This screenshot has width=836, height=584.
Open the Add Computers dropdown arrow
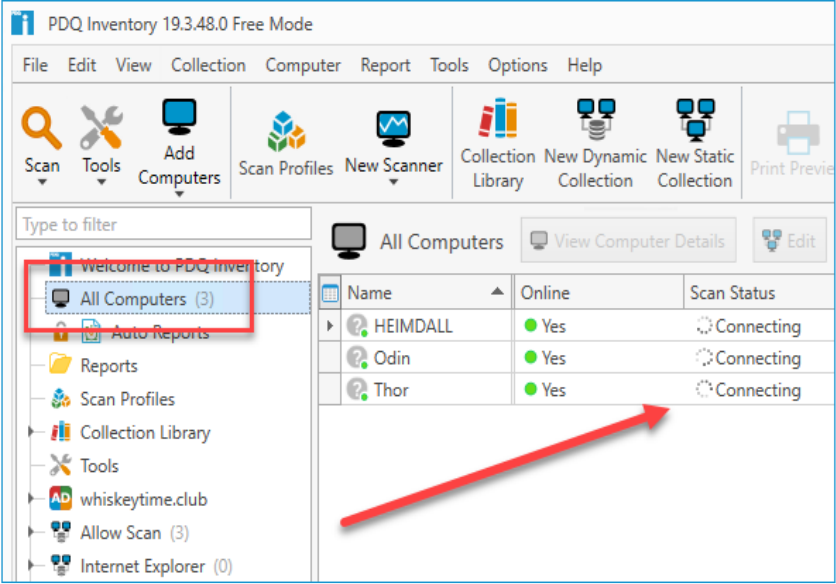point(179,195)
